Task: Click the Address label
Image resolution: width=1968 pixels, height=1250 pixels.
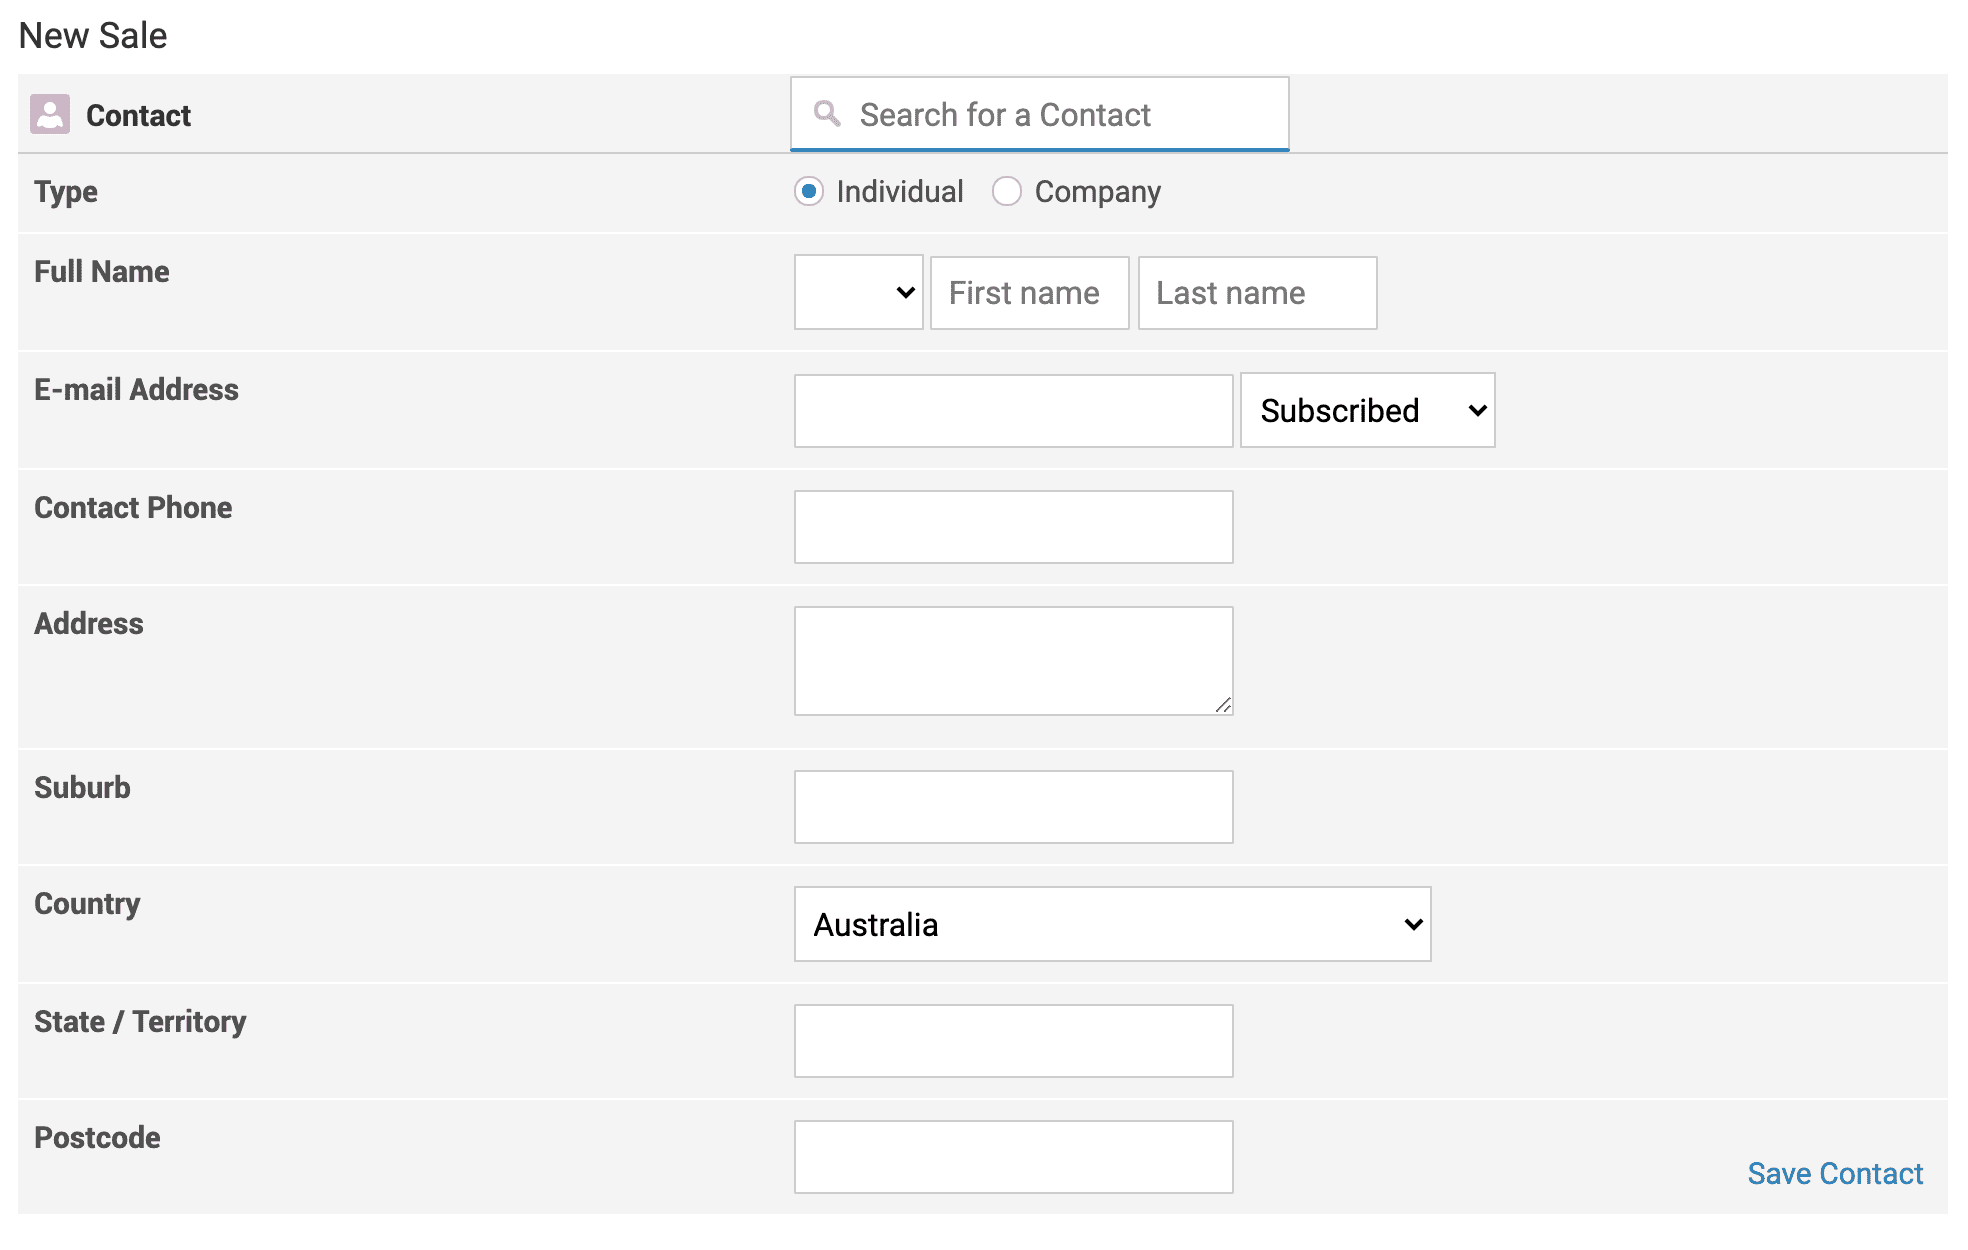Action: point(89,624)
